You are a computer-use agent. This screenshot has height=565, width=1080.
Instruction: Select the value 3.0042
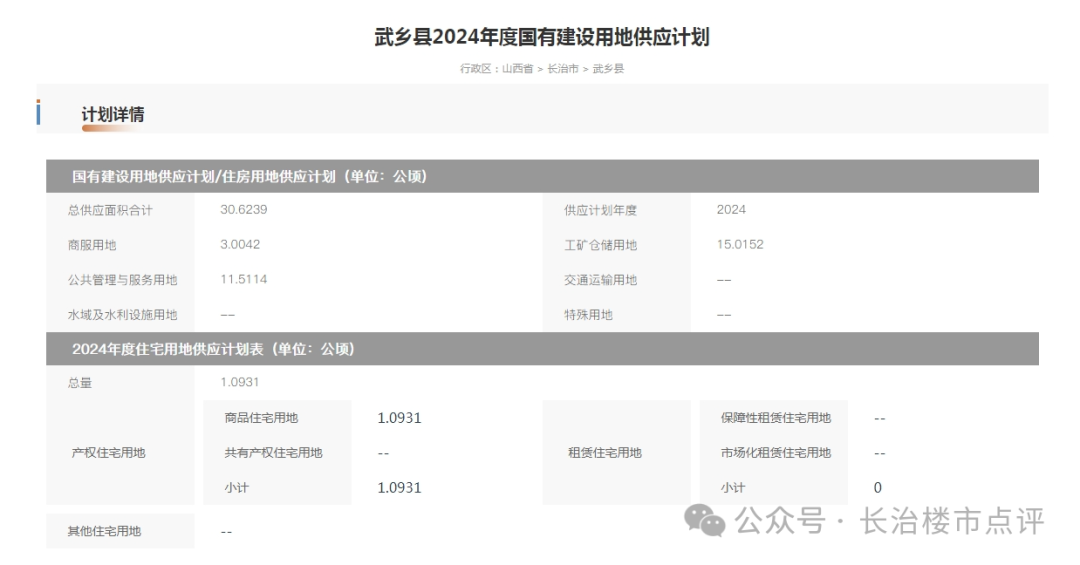click(240, 245)
